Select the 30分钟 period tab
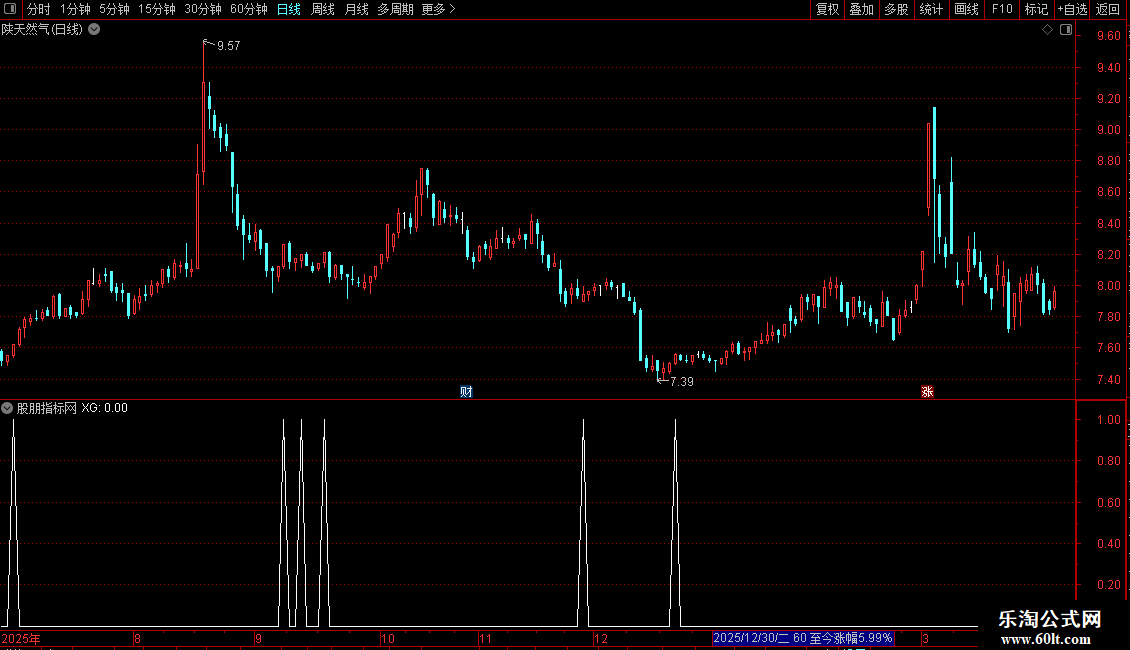This screenshot has width=1130, height=650. (203, 9)
